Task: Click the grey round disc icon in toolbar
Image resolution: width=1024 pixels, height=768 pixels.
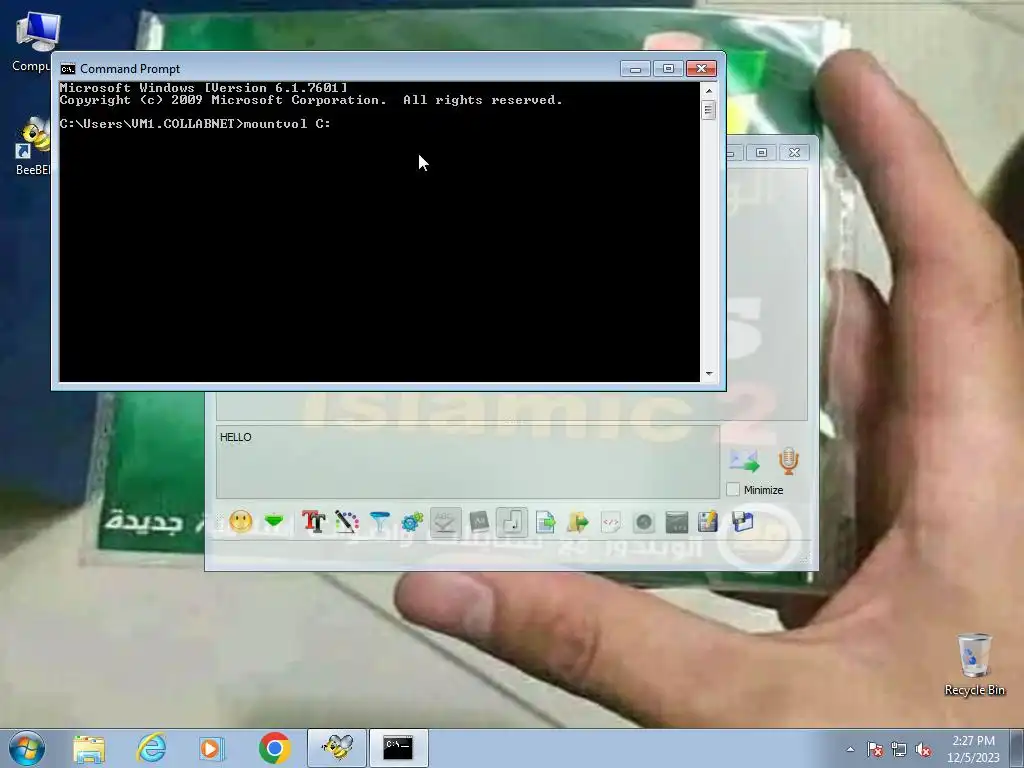Action: (x=644, y=521)
